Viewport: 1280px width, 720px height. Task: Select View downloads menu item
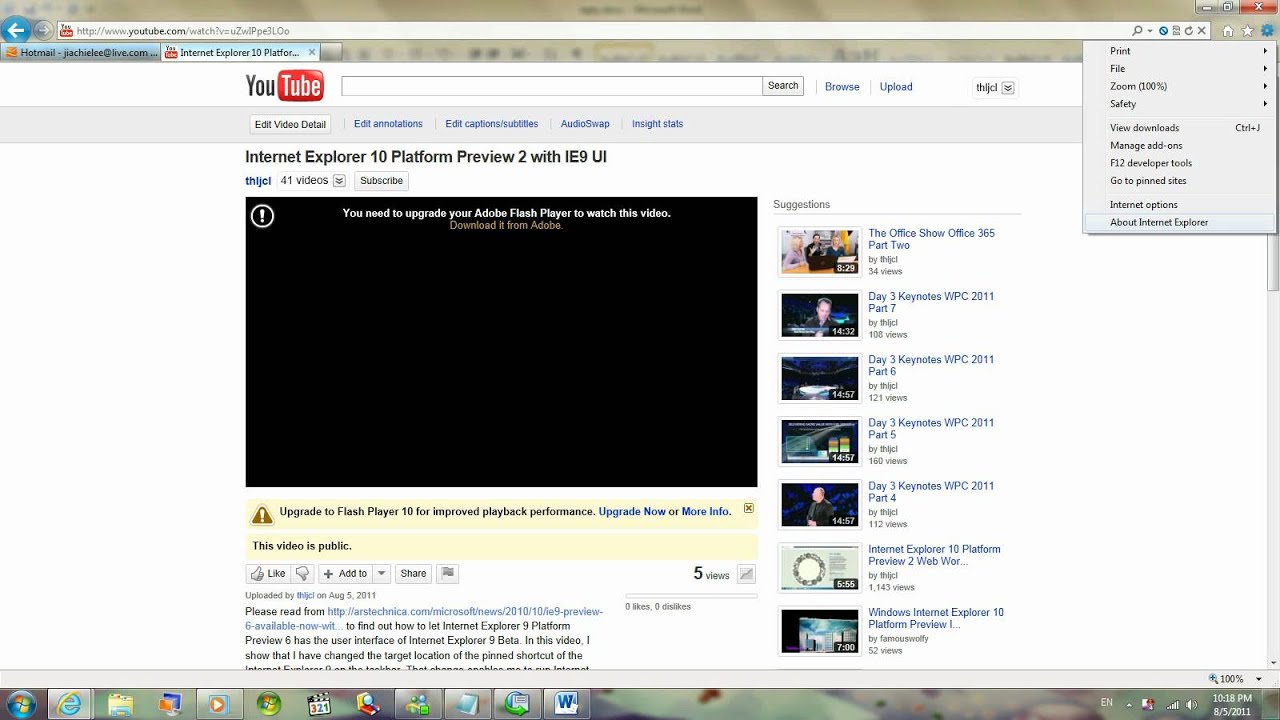click(1179, 128)
